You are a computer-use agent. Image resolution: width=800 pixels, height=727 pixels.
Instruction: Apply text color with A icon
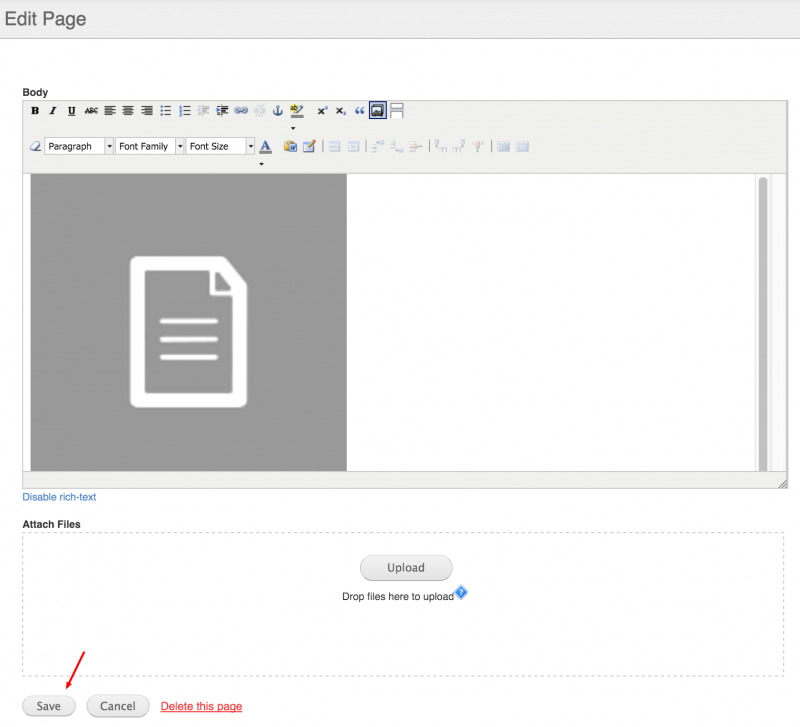coord(265,147)
